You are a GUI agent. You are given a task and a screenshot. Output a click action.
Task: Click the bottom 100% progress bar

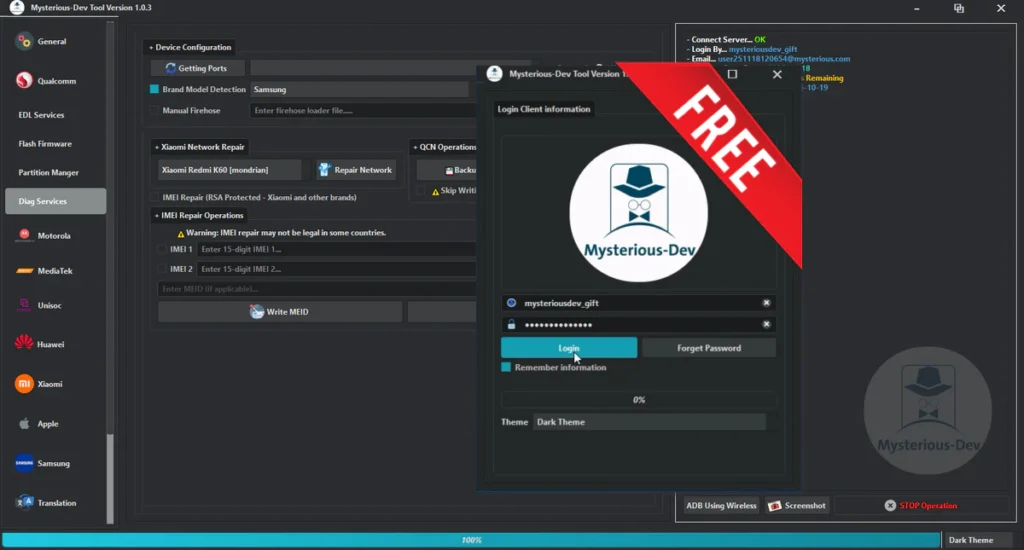(x=470, y=540)
